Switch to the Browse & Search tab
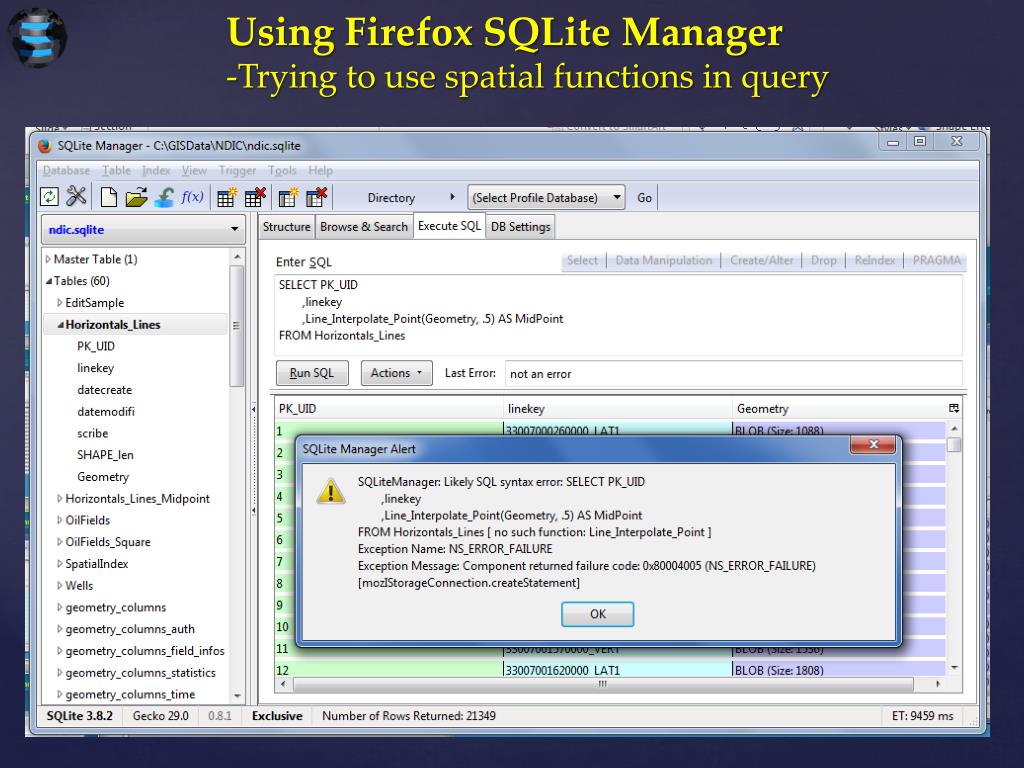The width and height of the screenshot is (1024, 768). pos(364,227)
